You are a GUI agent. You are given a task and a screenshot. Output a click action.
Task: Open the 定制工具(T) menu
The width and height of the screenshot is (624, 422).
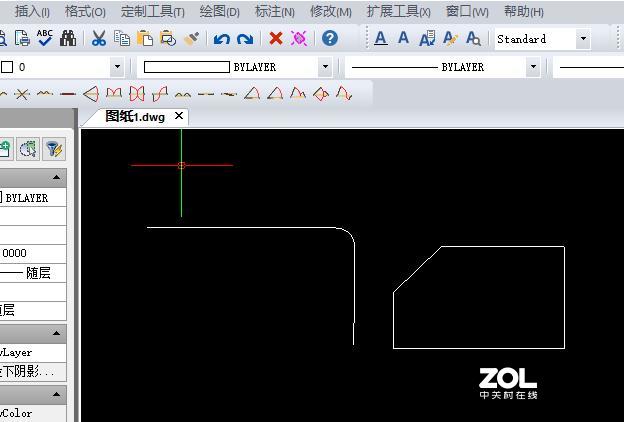153,12
